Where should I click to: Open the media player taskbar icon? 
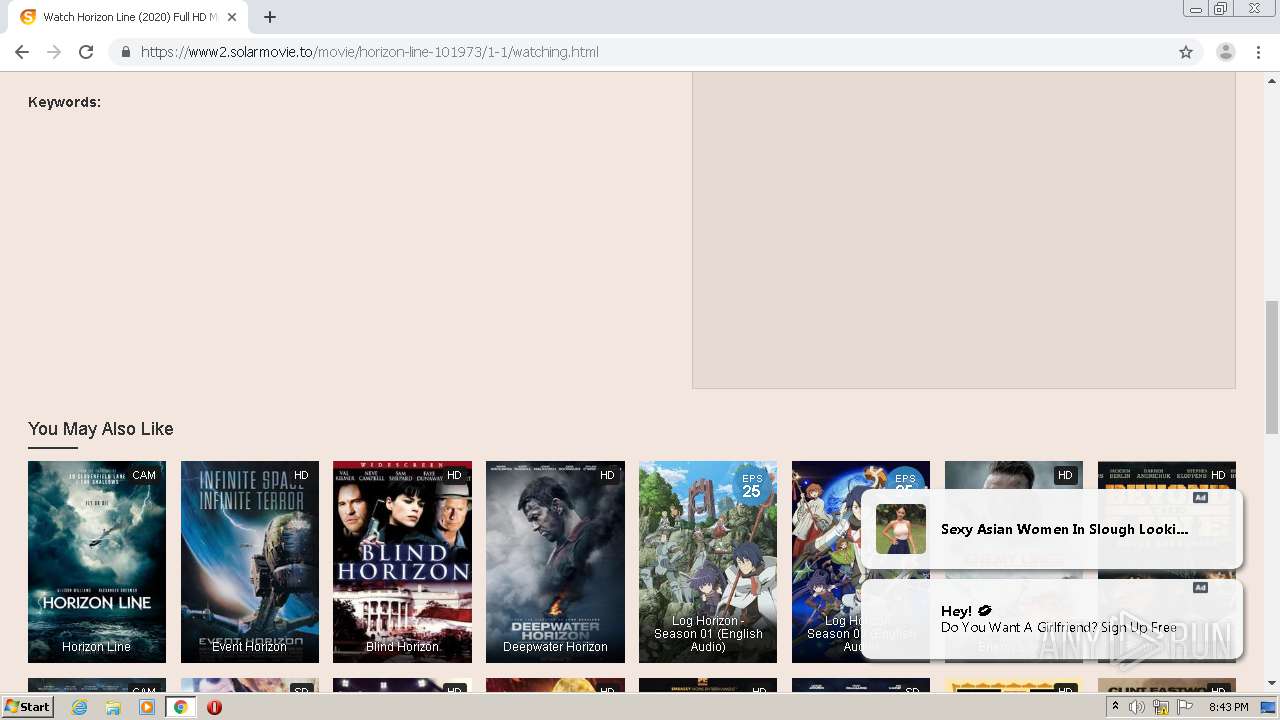click(x=147, y=707)
